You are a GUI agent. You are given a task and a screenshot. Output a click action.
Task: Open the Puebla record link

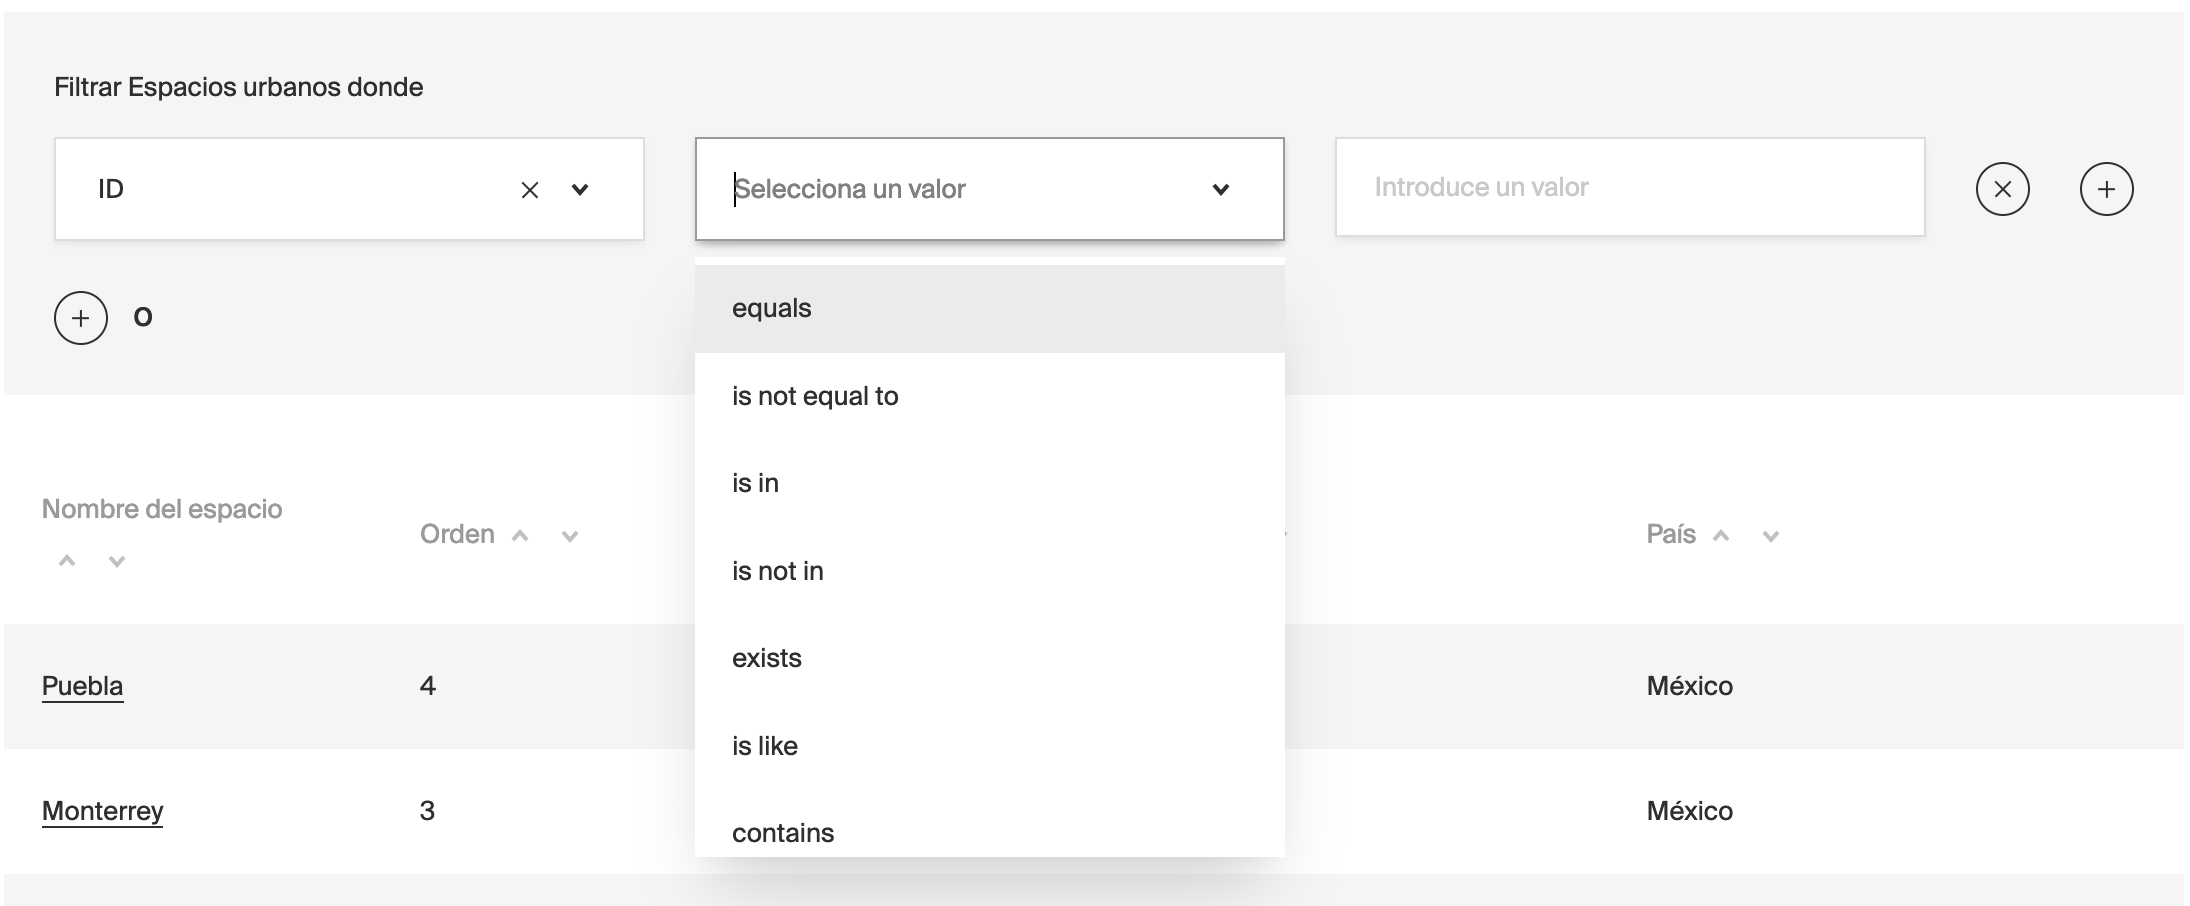pos(82,686)
